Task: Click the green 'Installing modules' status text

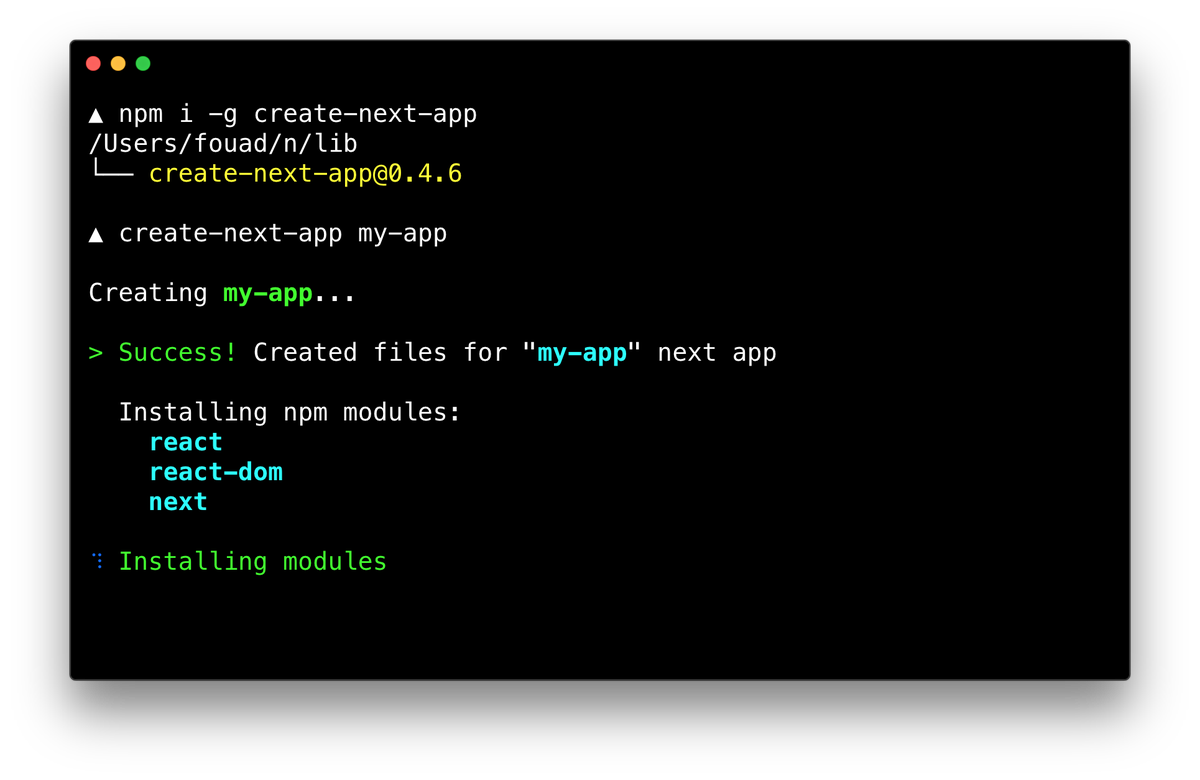Action: click(x=253, y=562)
